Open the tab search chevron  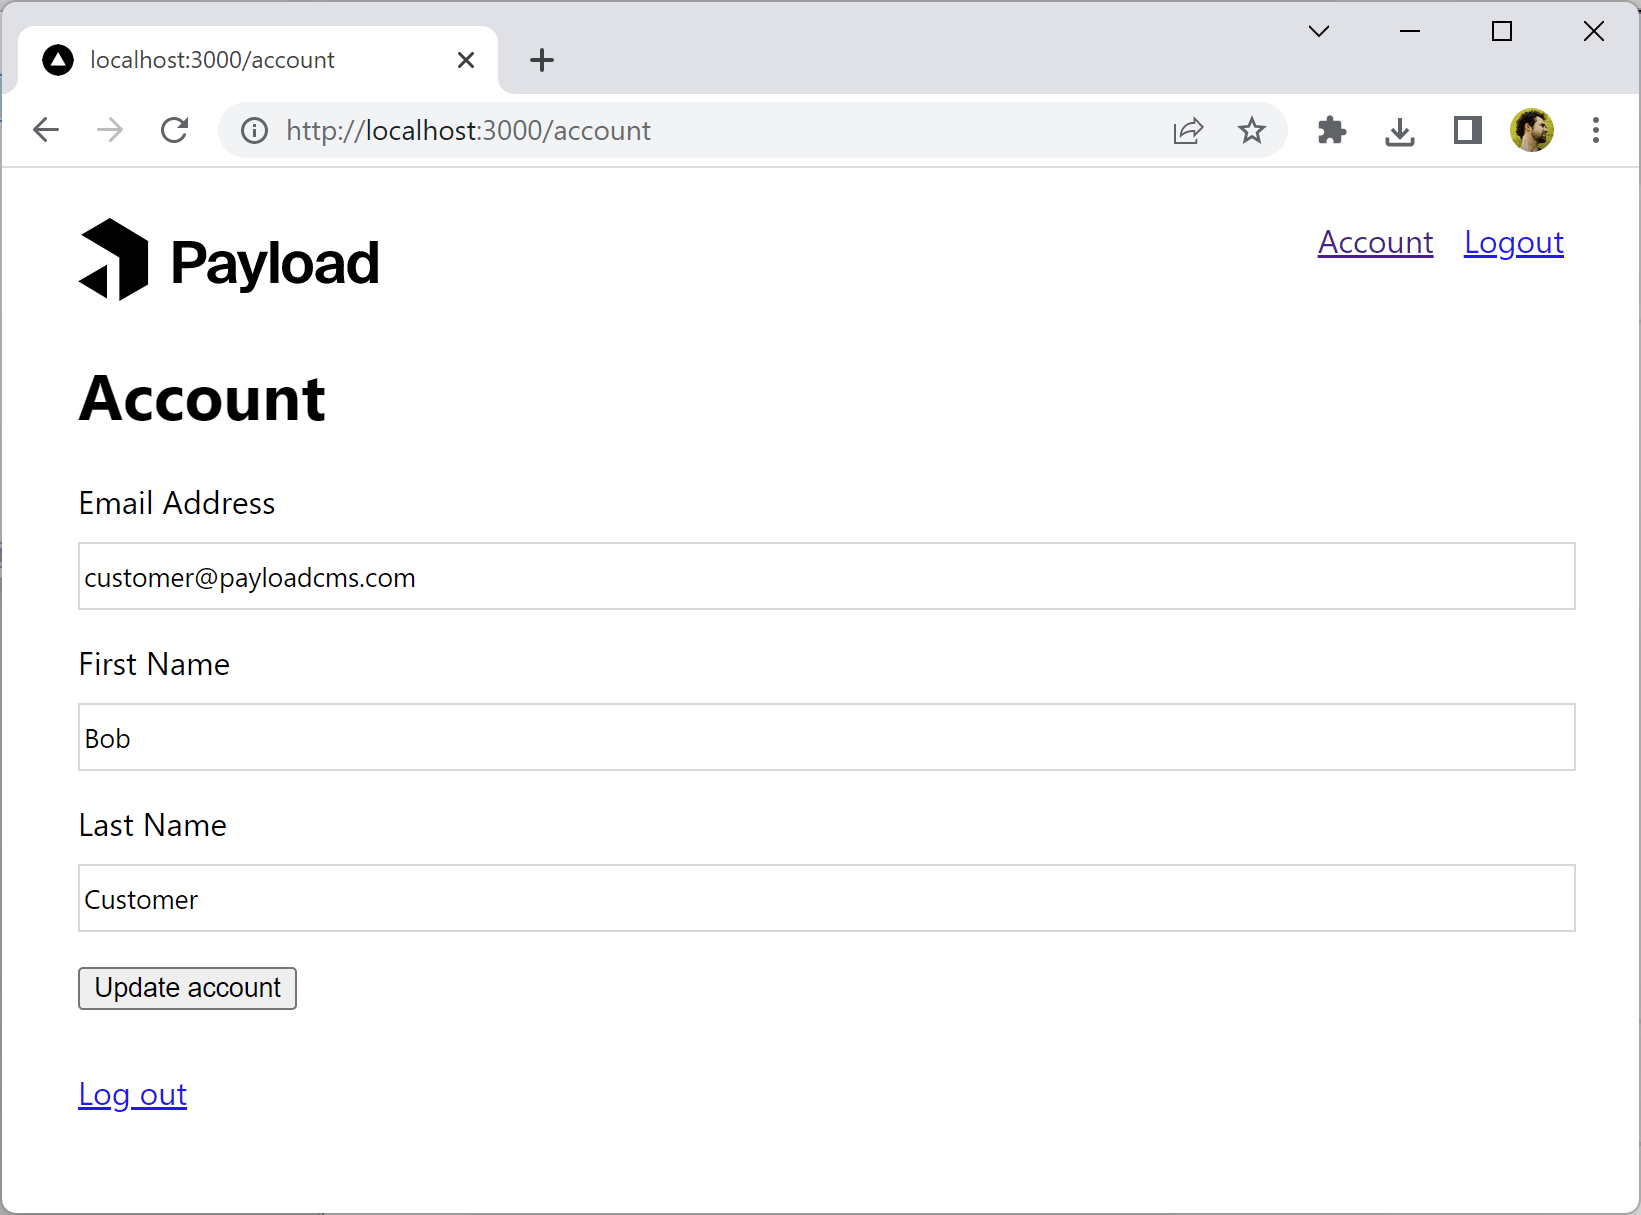click(x=1319, y=31)
